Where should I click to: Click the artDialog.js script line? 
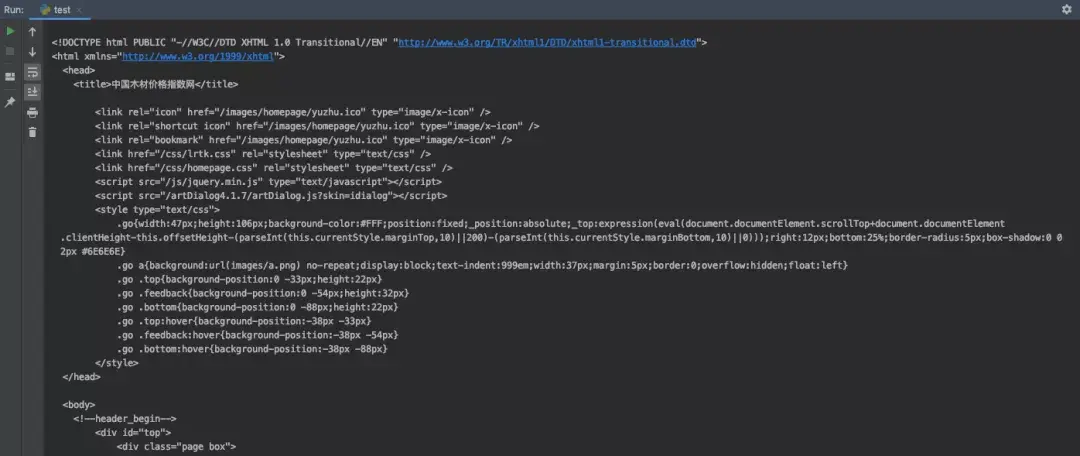point(271,196)
